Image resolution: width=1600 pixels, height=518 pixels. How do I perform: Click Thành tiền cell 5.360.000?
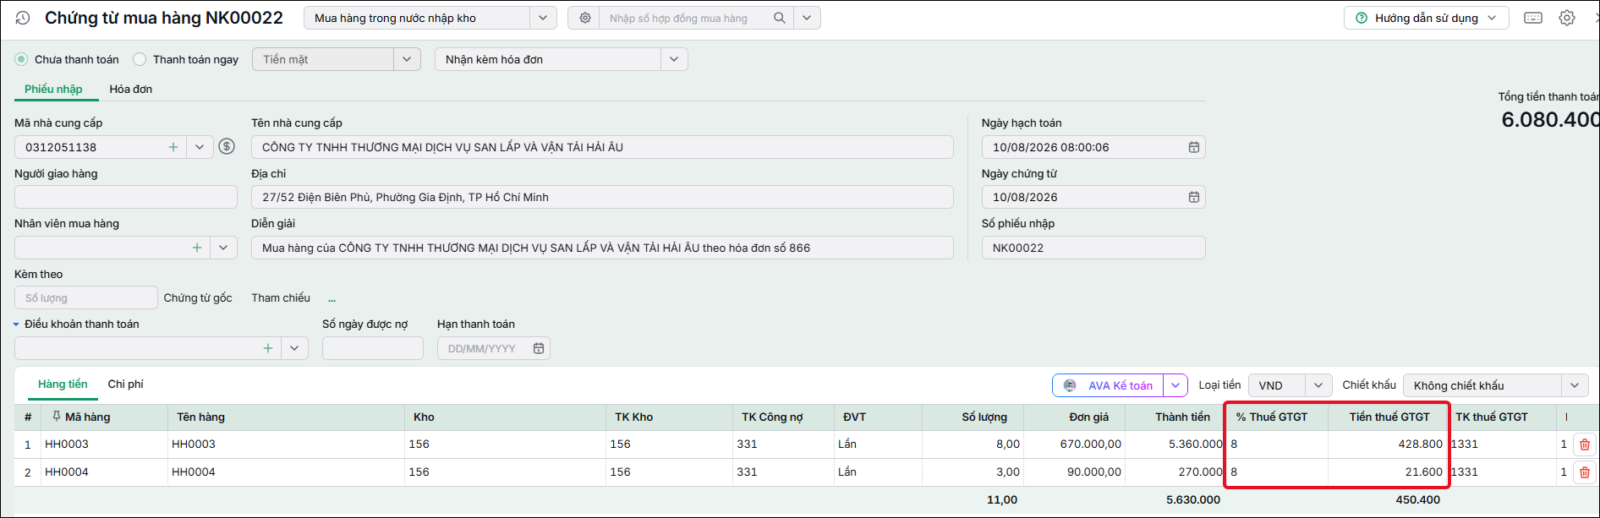(x=1175, y=444)
